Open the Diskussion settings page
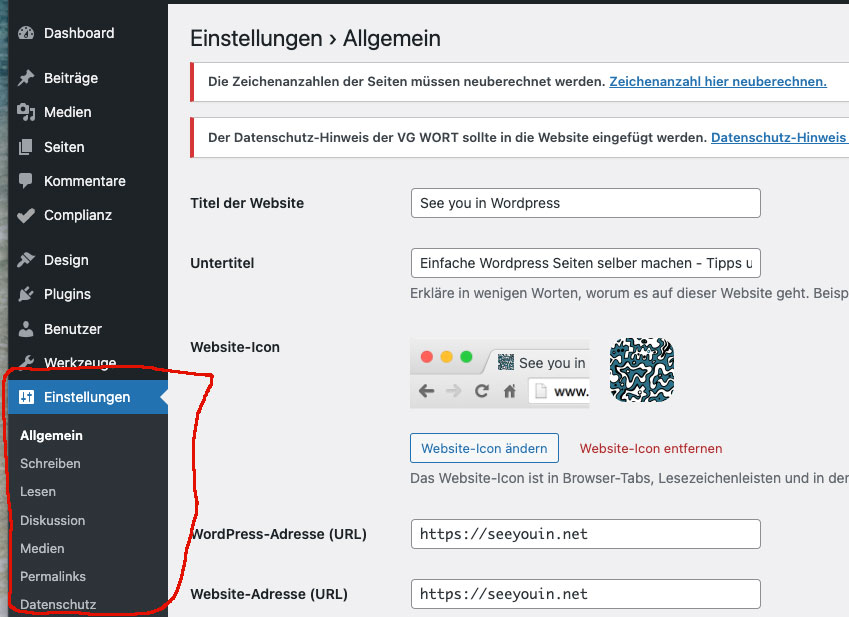849x617 pixels. point(52,520)
